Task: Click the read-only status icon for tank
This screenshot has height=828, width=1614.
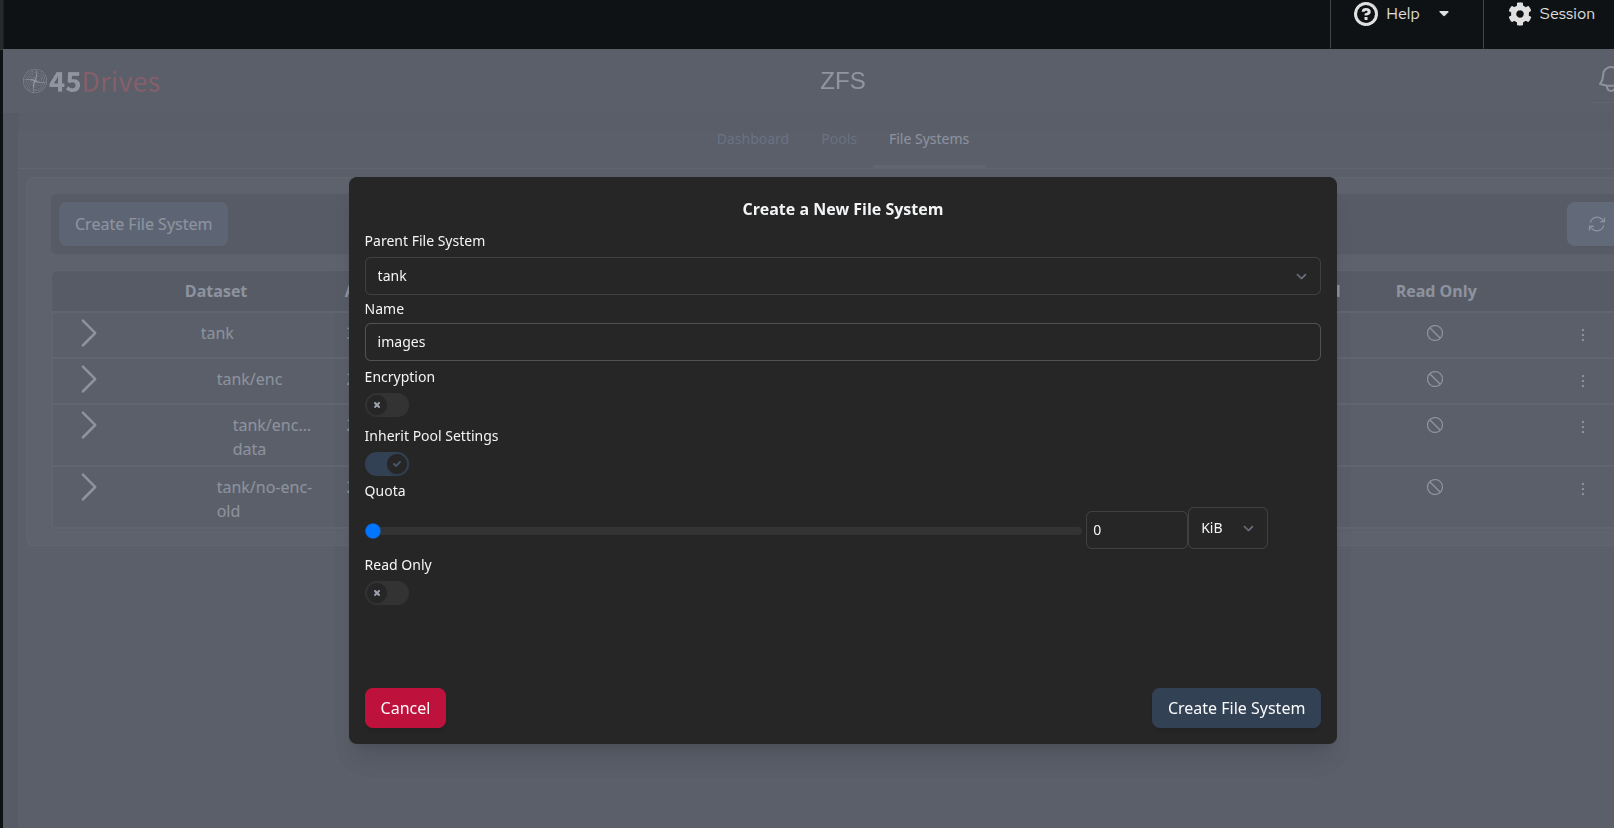Action: [x=1434, y=333]
